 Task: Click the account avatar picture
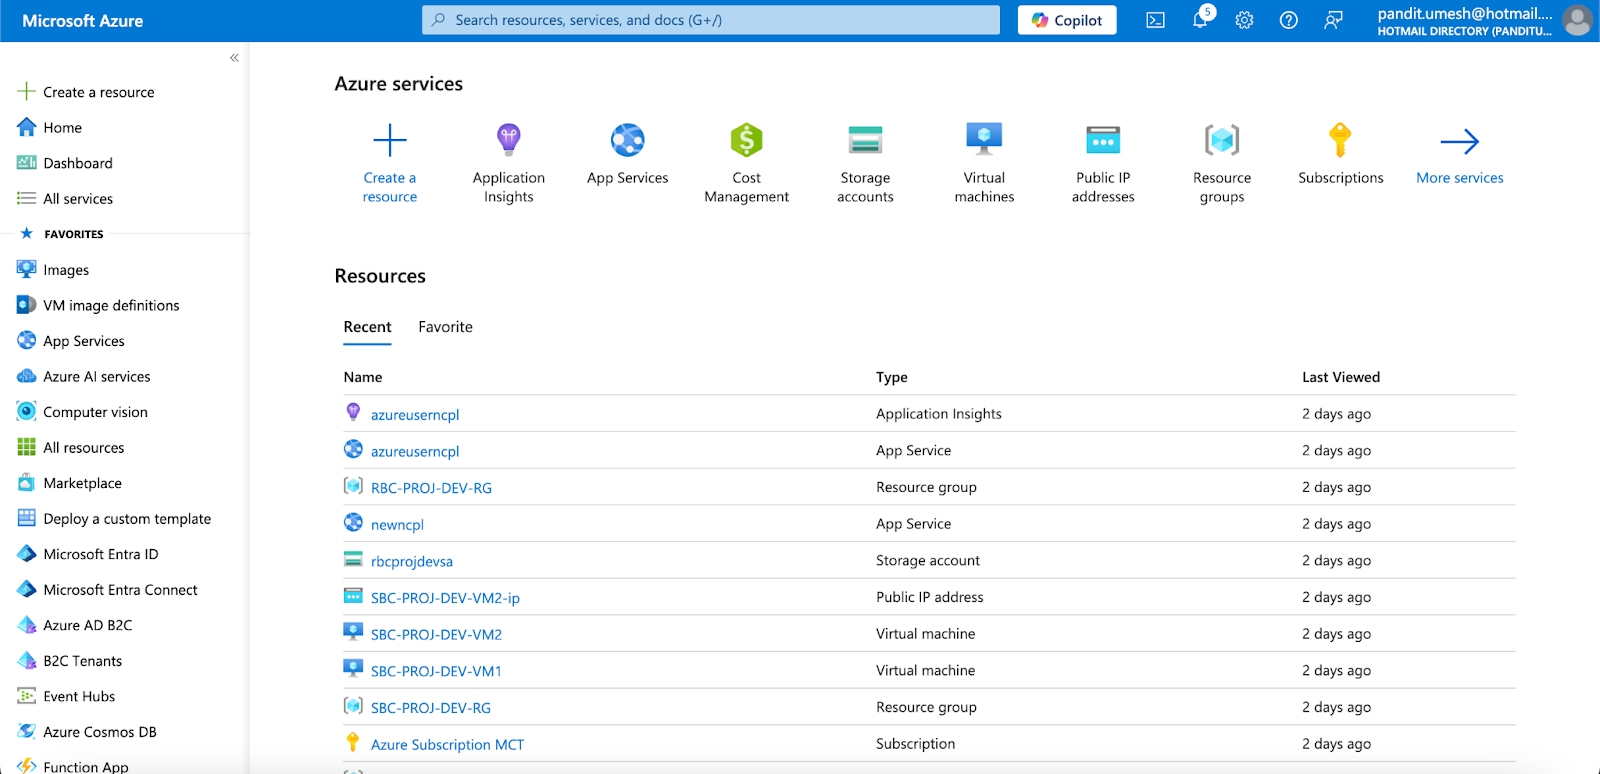coord(1577,20)
